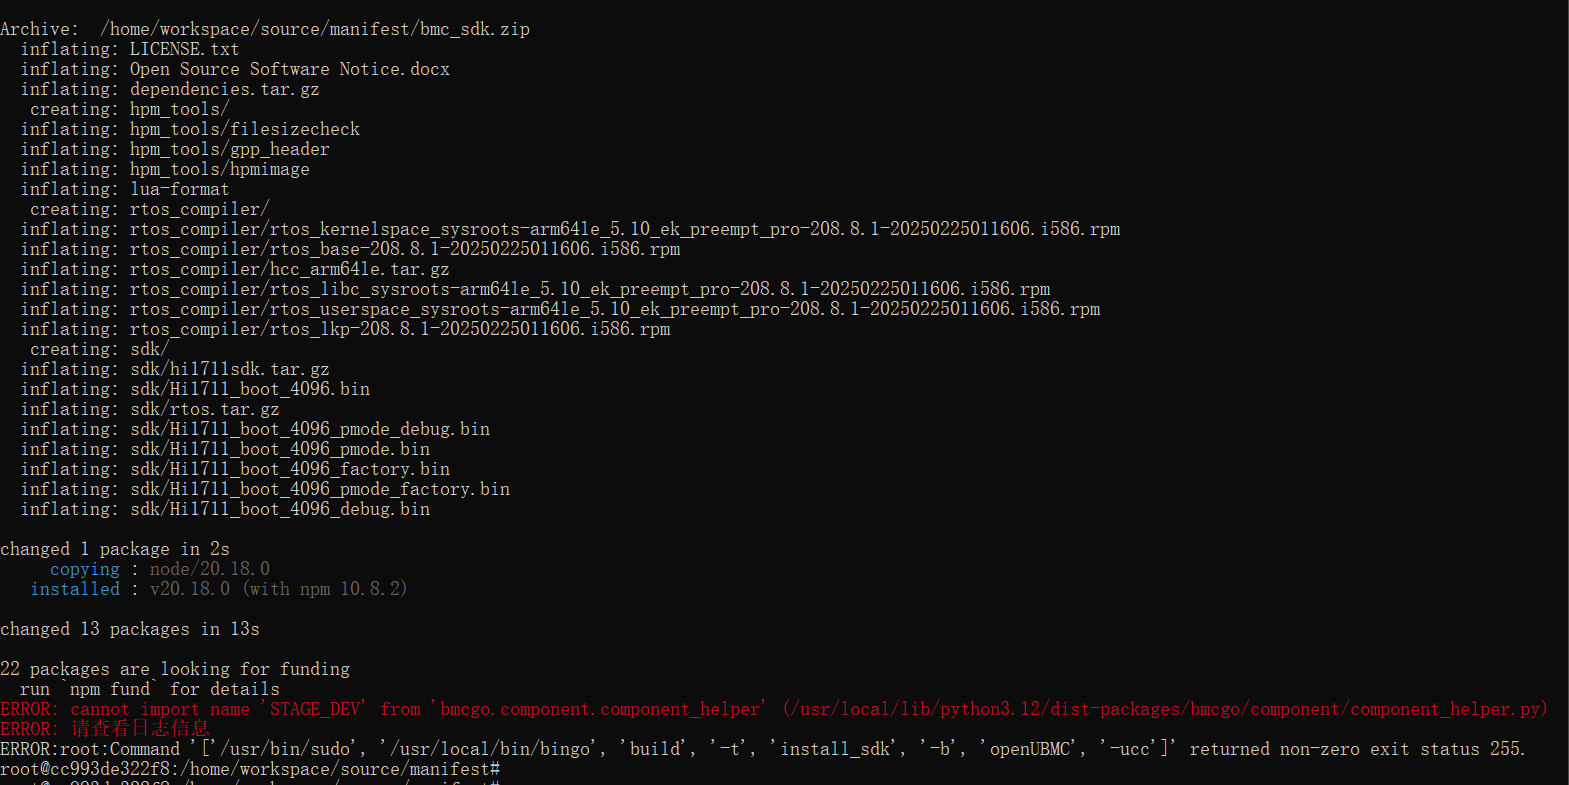Click the sdk/hi1711sdk.tar.gz entry
Image resolution: width=1569 pixels, height=785 pixels.
tap(229, 369)
